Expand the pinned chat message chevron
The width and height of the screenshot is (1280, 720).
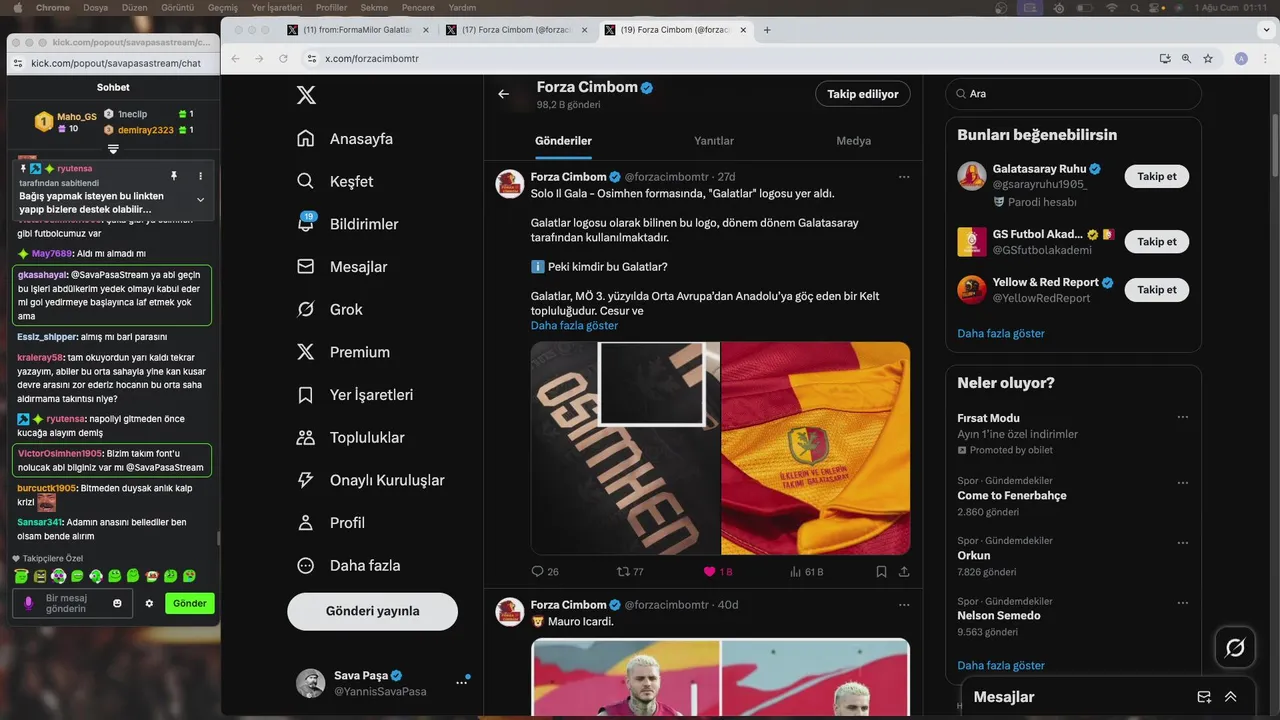tap(200, 200)
